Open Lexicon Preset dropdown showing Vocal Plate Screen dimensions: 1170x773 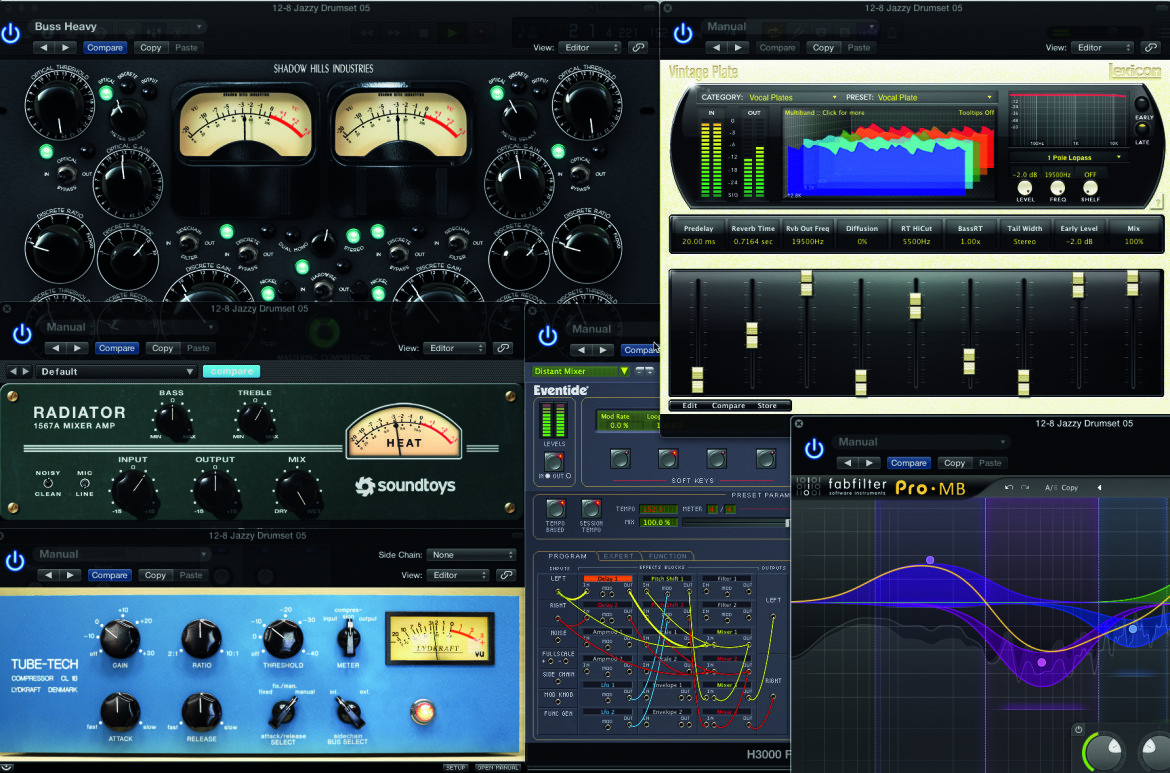pyautogui.click(x=935, y=97)
